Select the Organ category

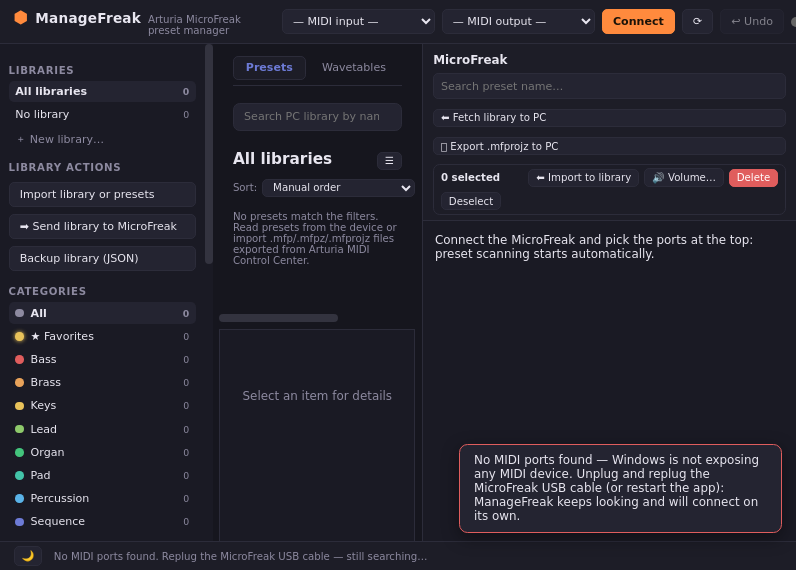pyautogui.click(x=102, y=452)
